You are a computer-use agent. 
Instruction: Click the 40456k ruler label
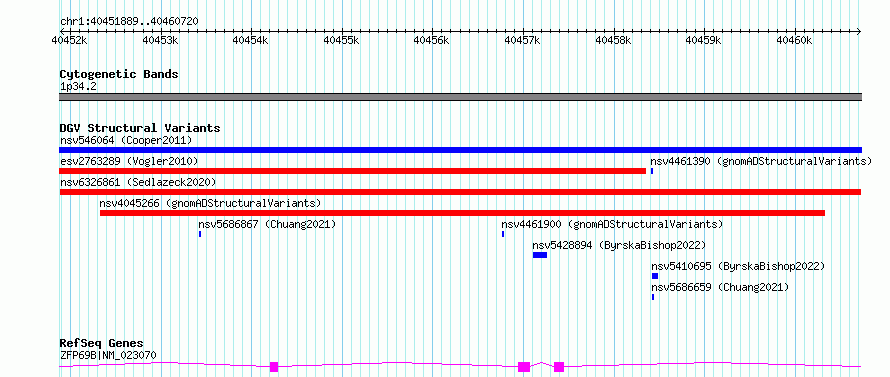(432, 40)
